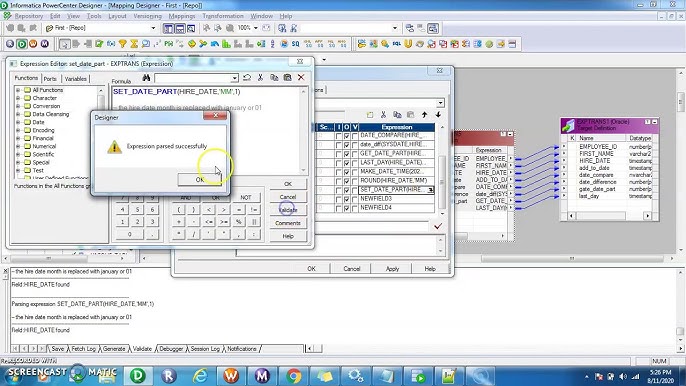Screen dimensions: 686x386
Task: Toggle input checkbox for LAST_DAY port
Action: tap(338, 163)
